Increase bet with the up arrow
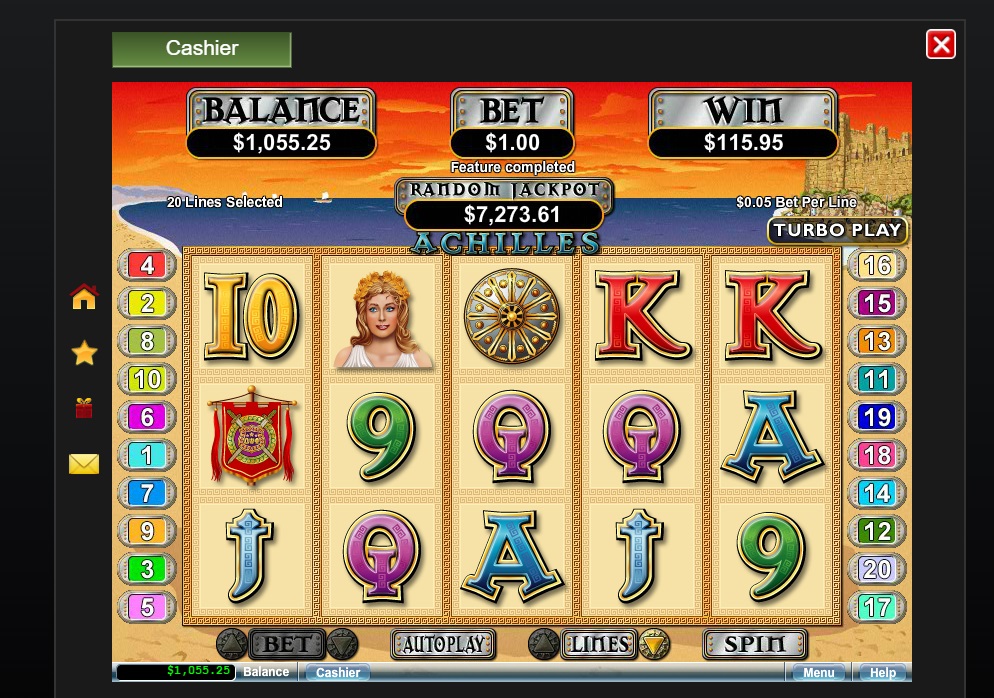Viewport: 994px width, 698px height. coord(231,645)
